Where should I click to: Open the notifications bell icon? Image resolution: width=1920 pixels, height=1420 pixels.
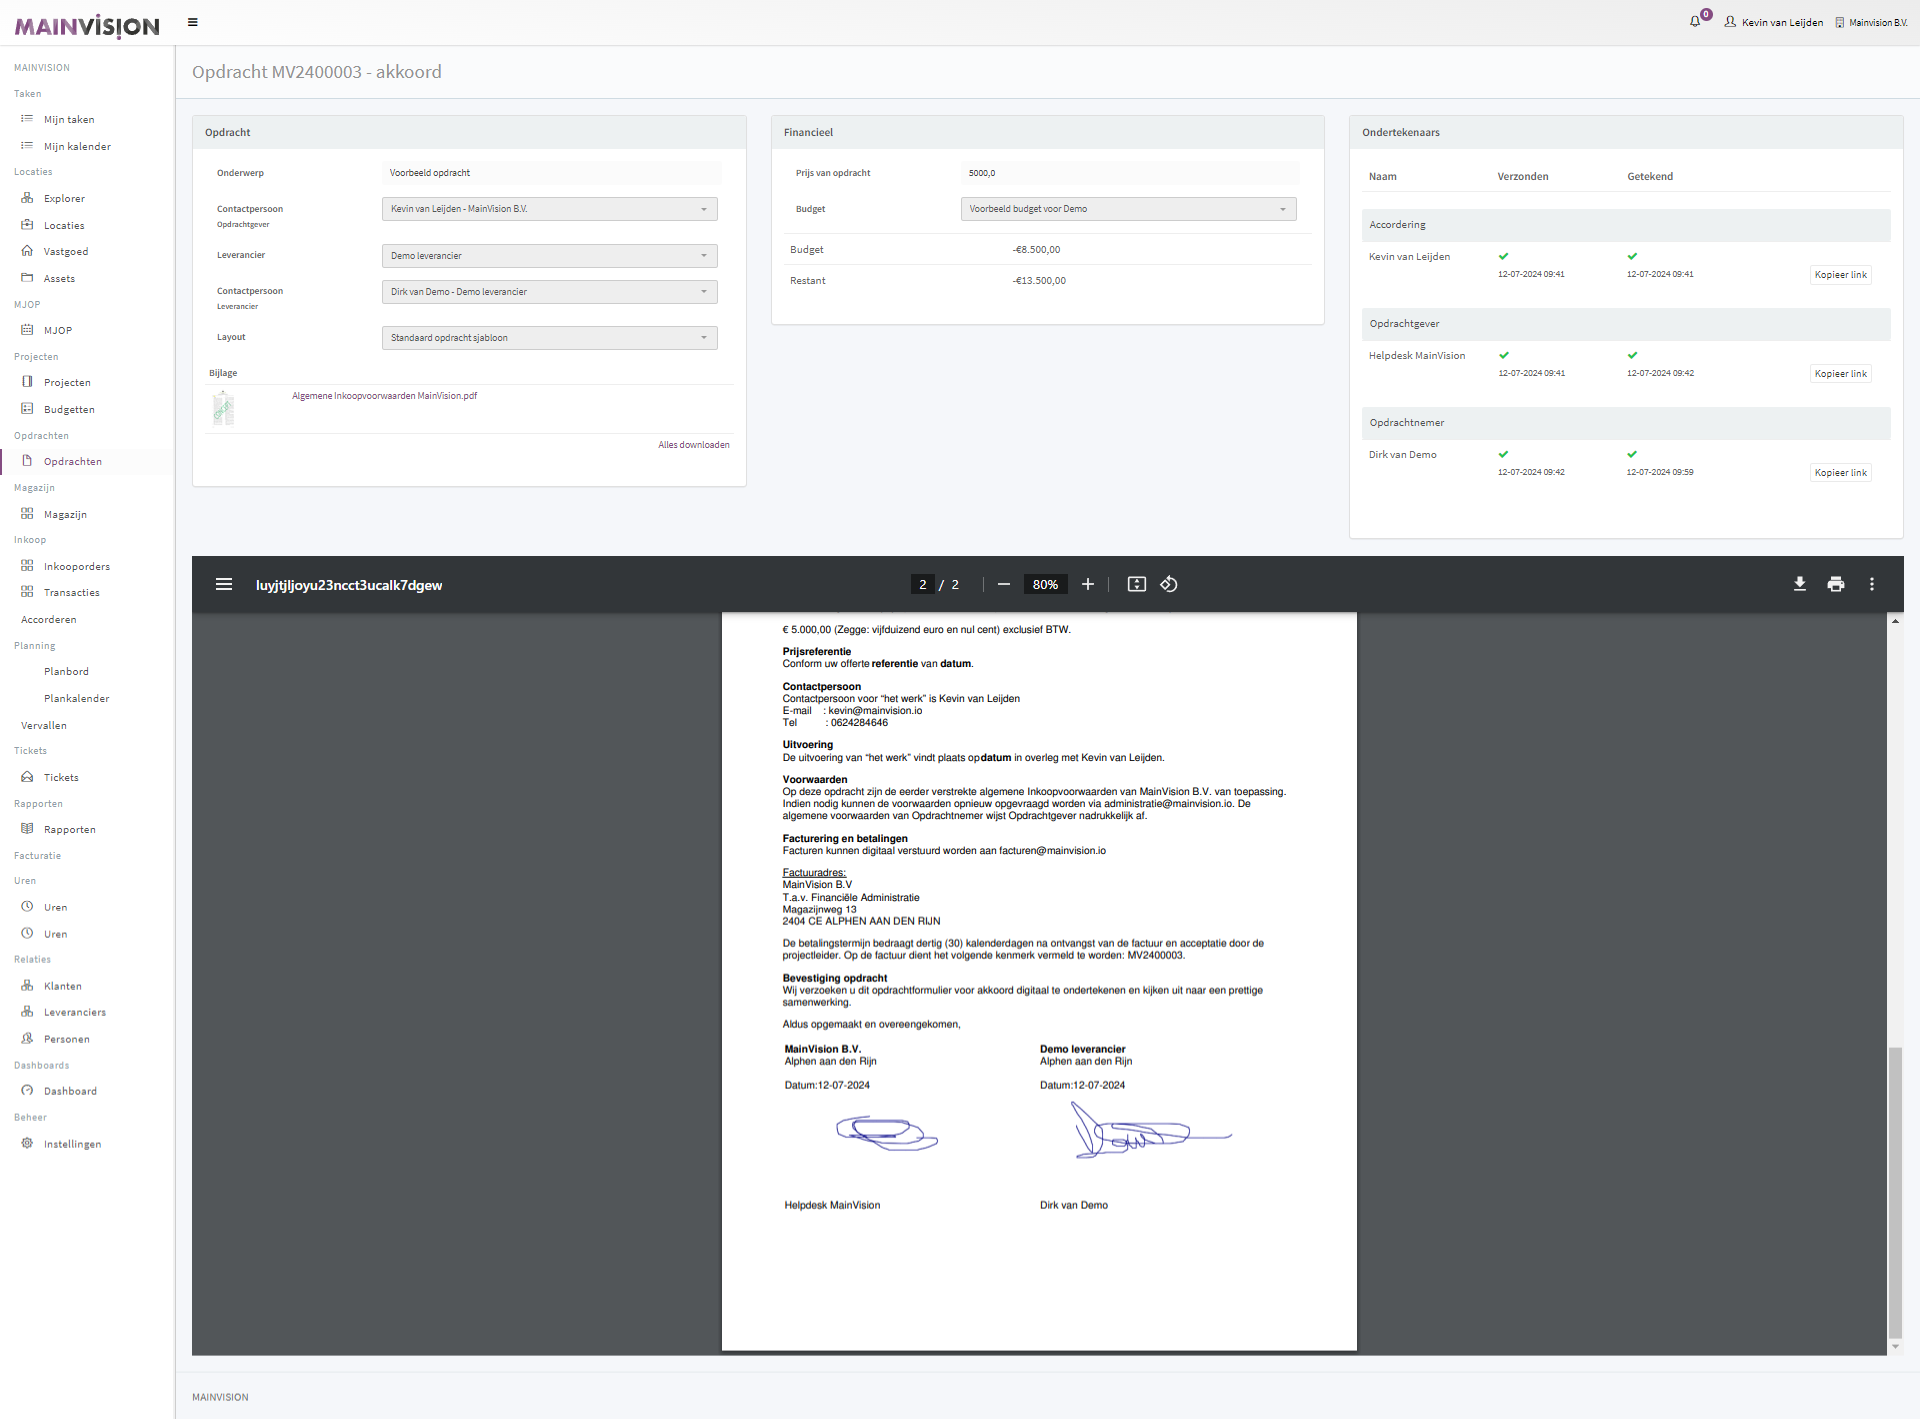point(1695,21)
